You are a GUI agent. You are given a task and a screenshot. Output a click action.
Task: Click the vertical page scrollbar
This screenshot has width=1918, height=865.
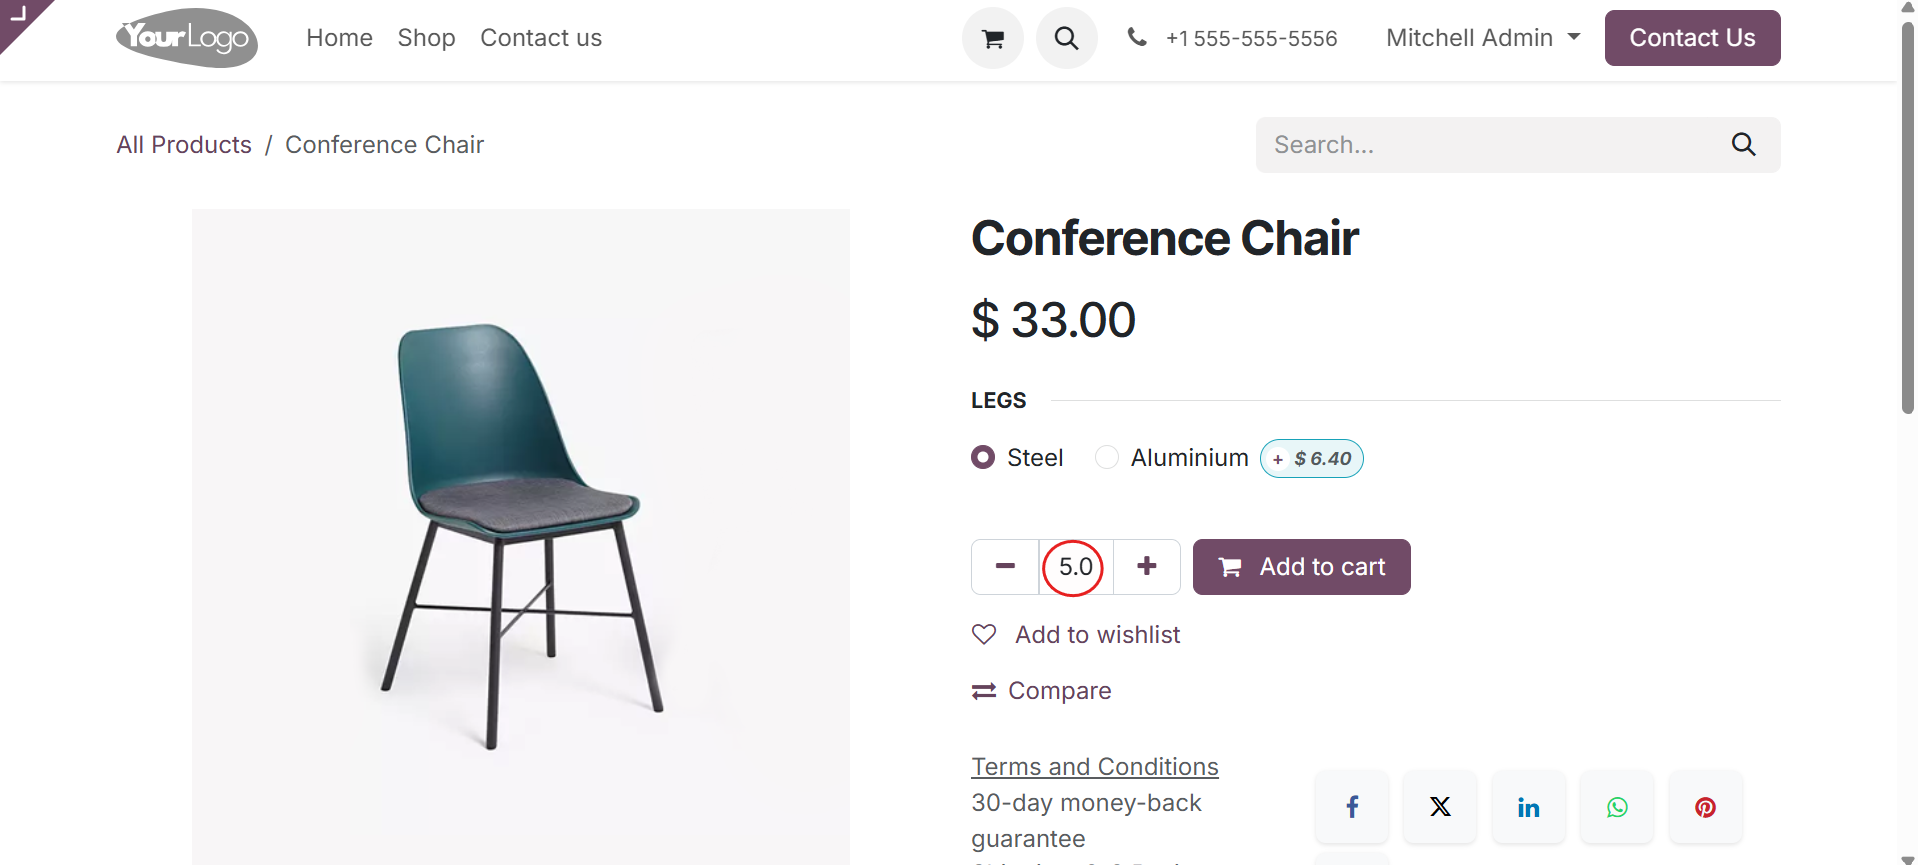click(x=1907, y=216)
